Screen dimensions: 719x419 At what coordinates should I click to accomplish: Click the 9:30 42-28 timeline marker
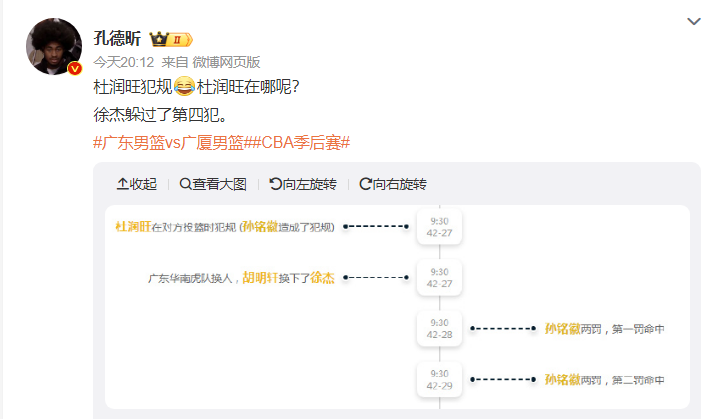coord(439,329)
